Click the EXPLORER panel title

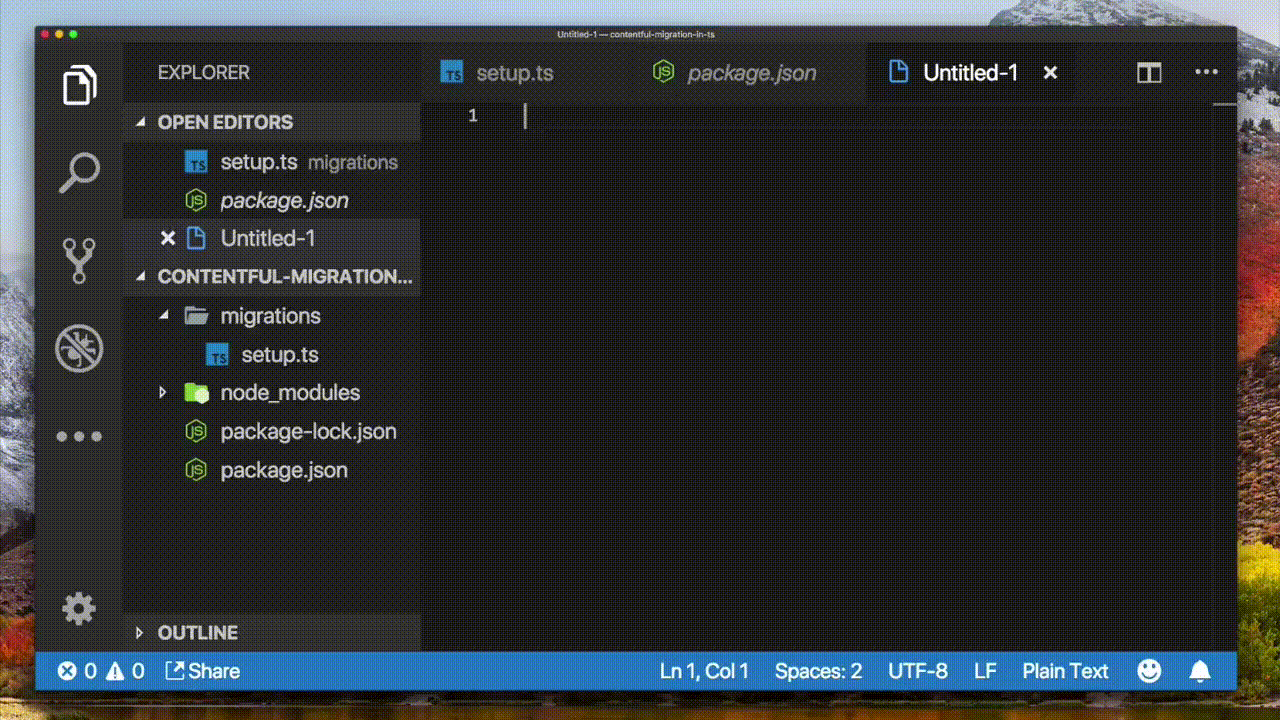point(204,73)
